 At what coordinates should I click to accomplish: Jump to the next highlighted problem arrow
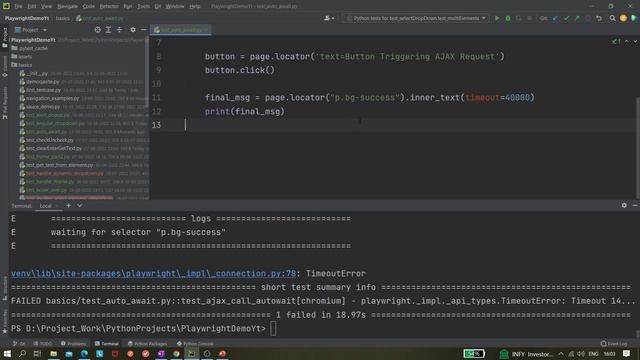click(x=635, y=41)
